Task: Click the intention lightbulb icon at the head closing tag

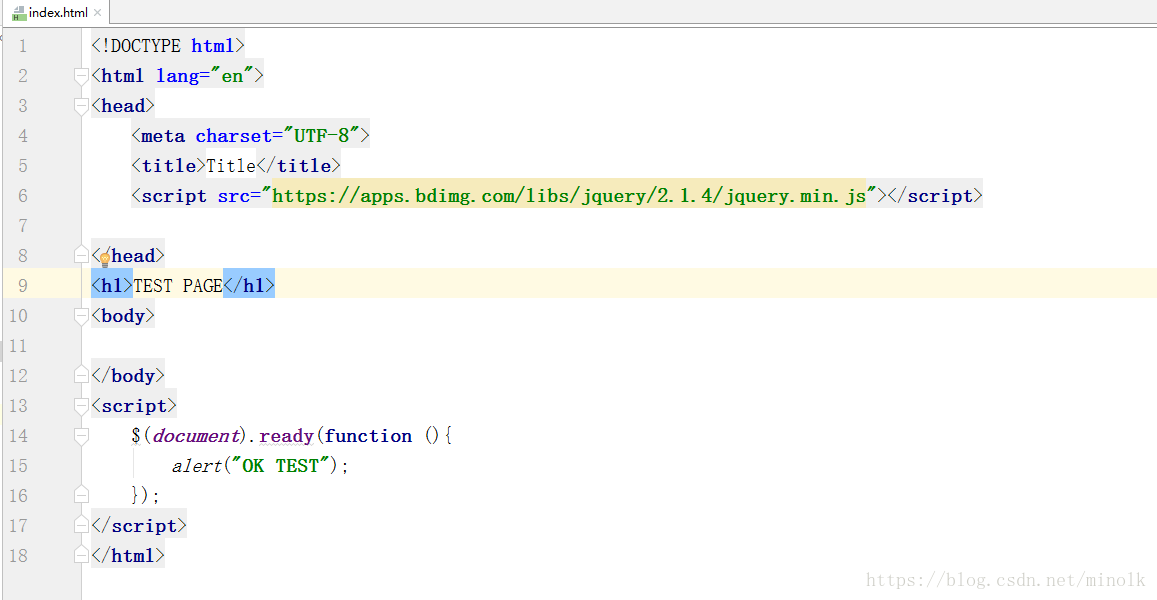Action: 104,259
